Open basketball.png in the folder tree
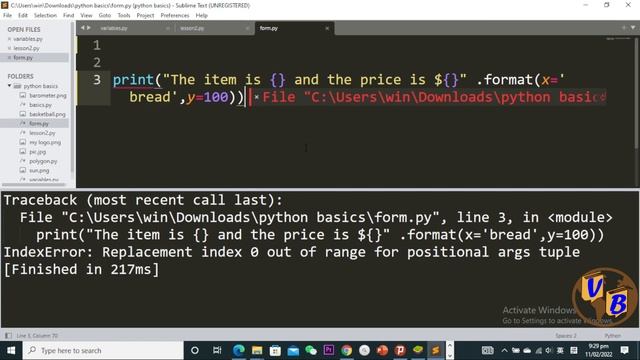 pos(47,114)
